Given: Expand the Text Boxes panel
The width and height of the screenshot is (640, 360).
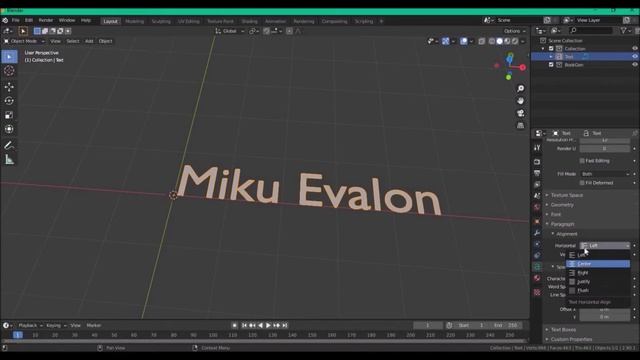Looking at the screenshot, I should [563, 329].
